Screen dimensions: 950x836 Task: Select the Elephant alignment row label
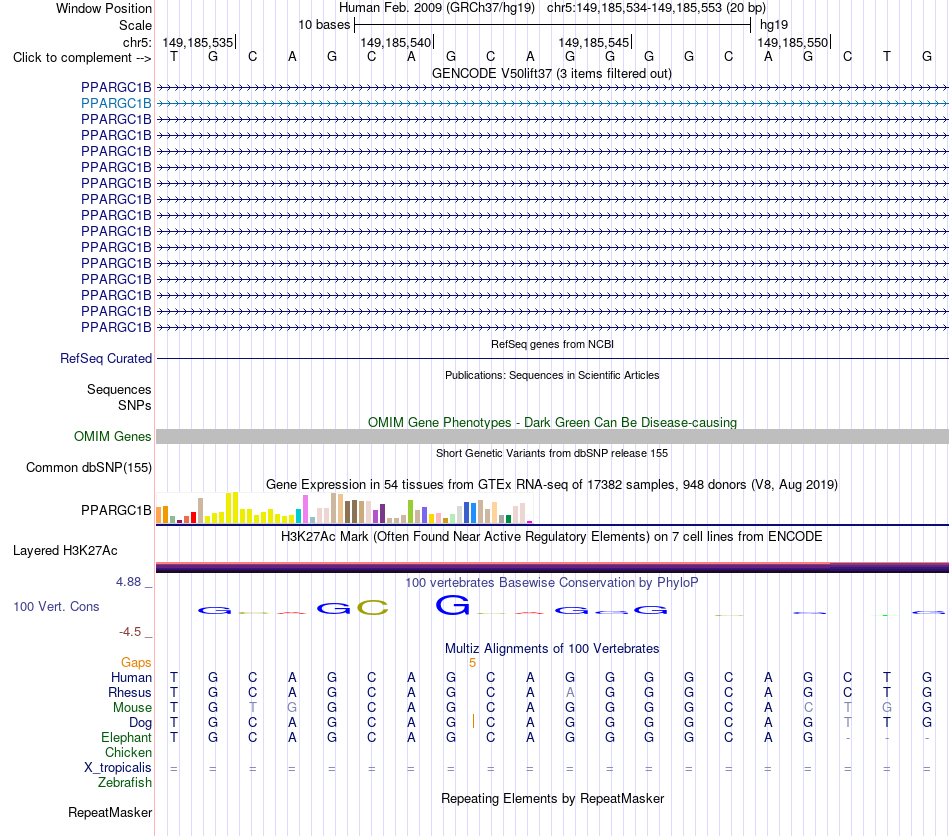click(126, 737)
